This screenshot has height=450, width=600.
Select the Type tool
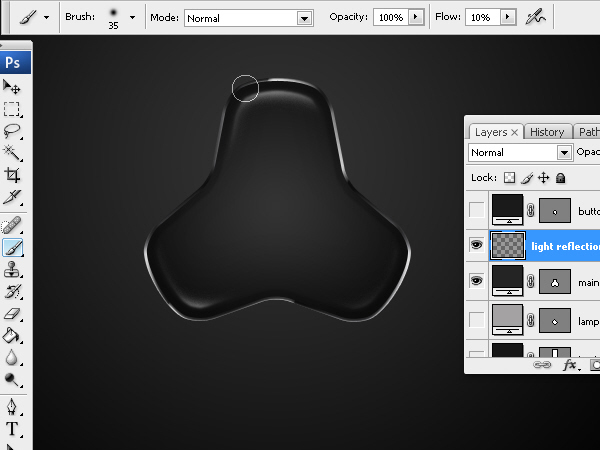pyautogui.click(x=13, y=429)
